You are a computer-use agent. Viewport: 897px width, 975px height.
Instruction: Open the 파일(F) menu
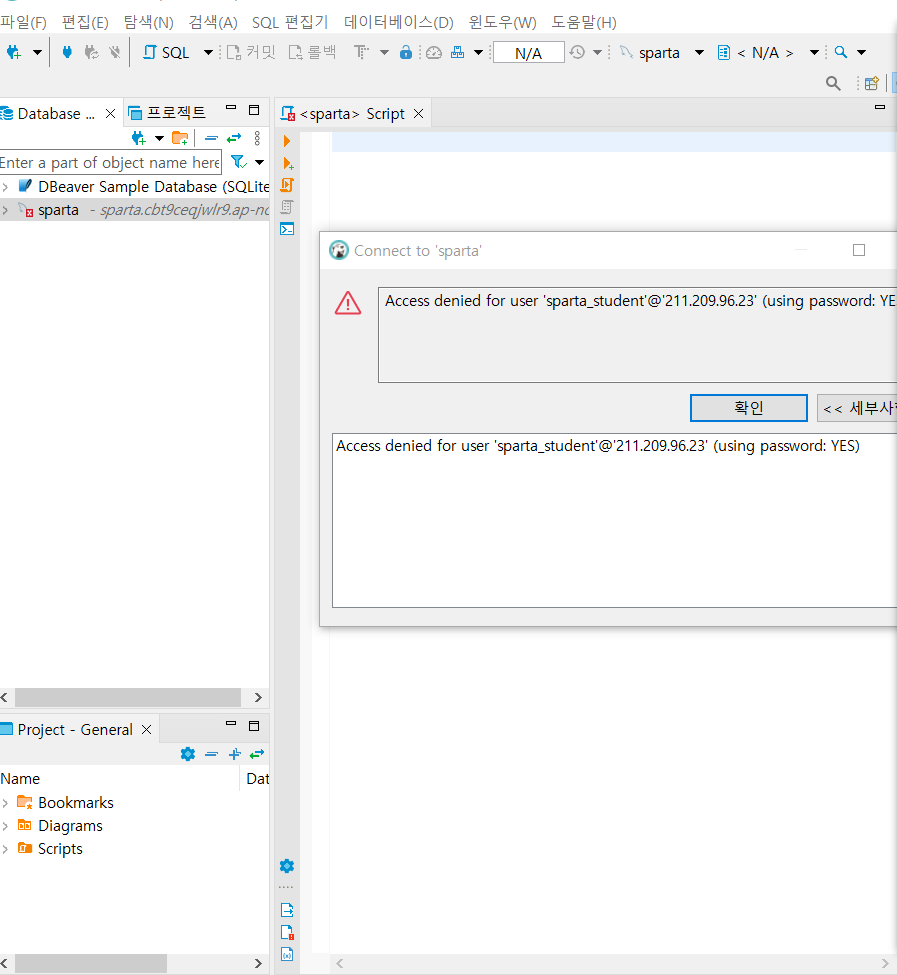point(24,22)
